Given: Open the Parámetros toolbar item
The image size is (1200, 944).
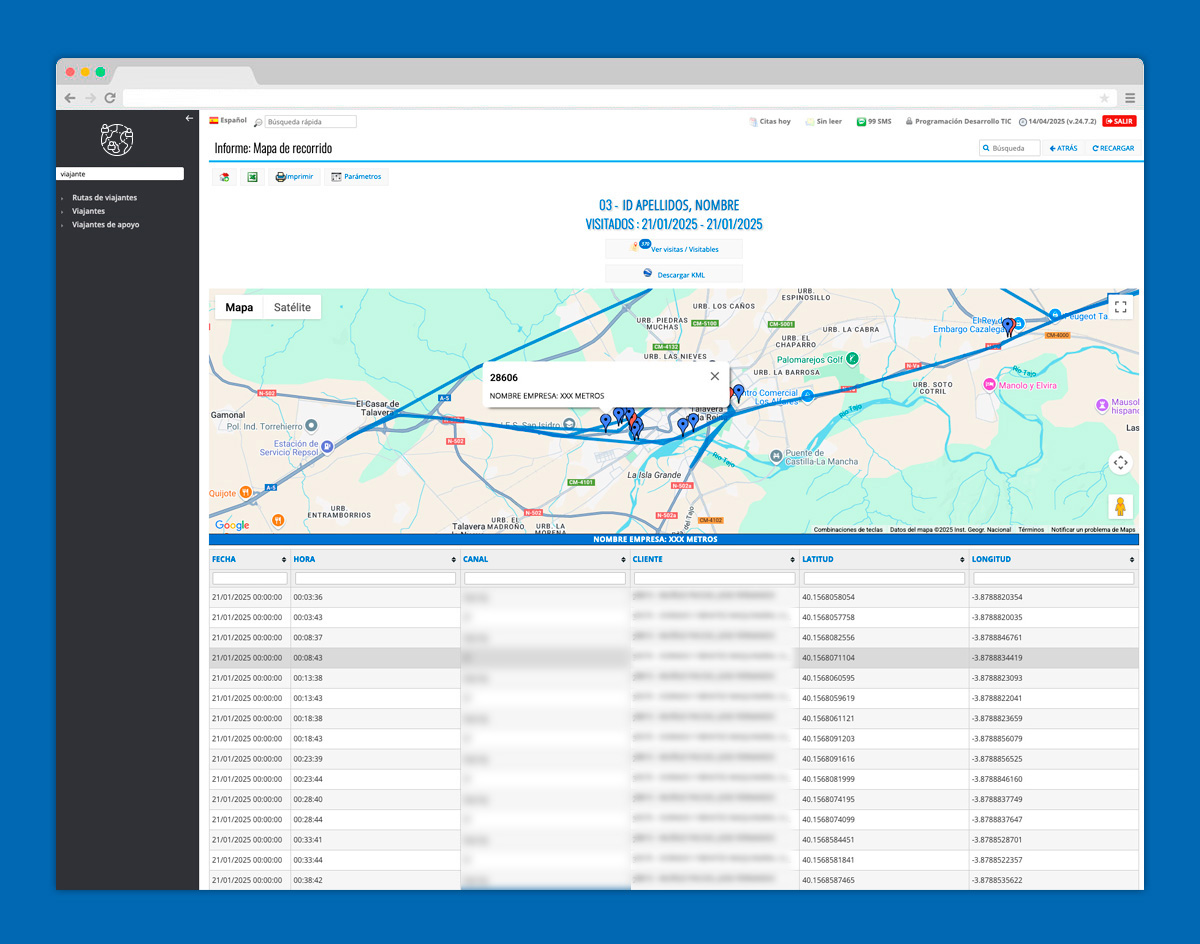Looking at the screenshot, I should [x=356, y=177].
